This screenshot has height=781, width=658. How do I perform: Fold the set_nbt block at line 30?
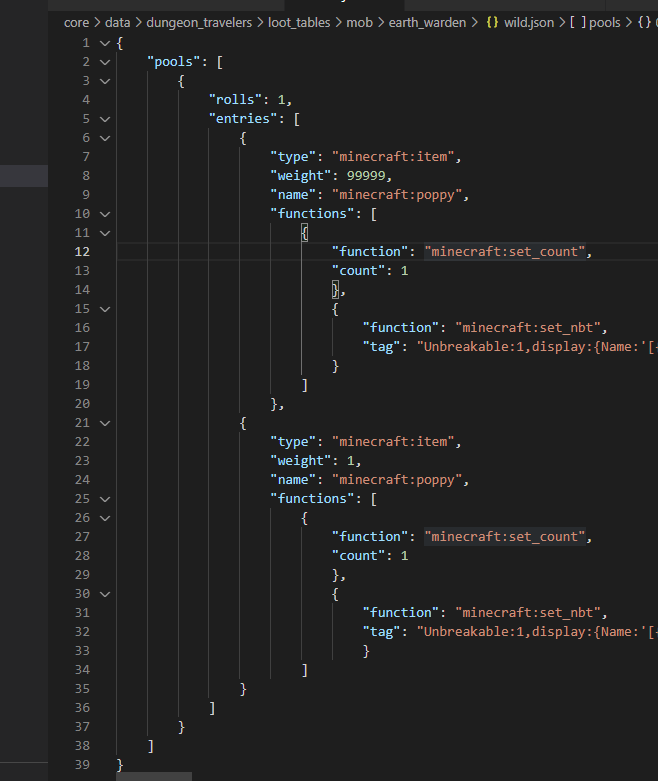coord(106,594)
